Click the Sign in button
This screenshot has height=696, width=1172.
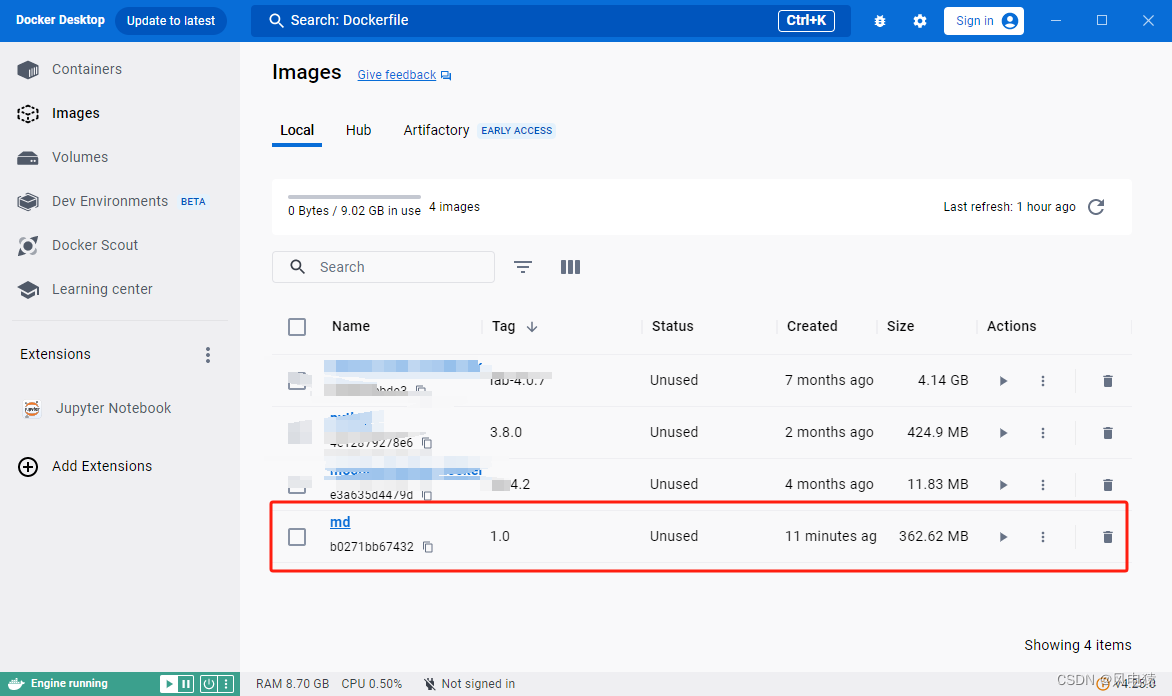[983, 20]
